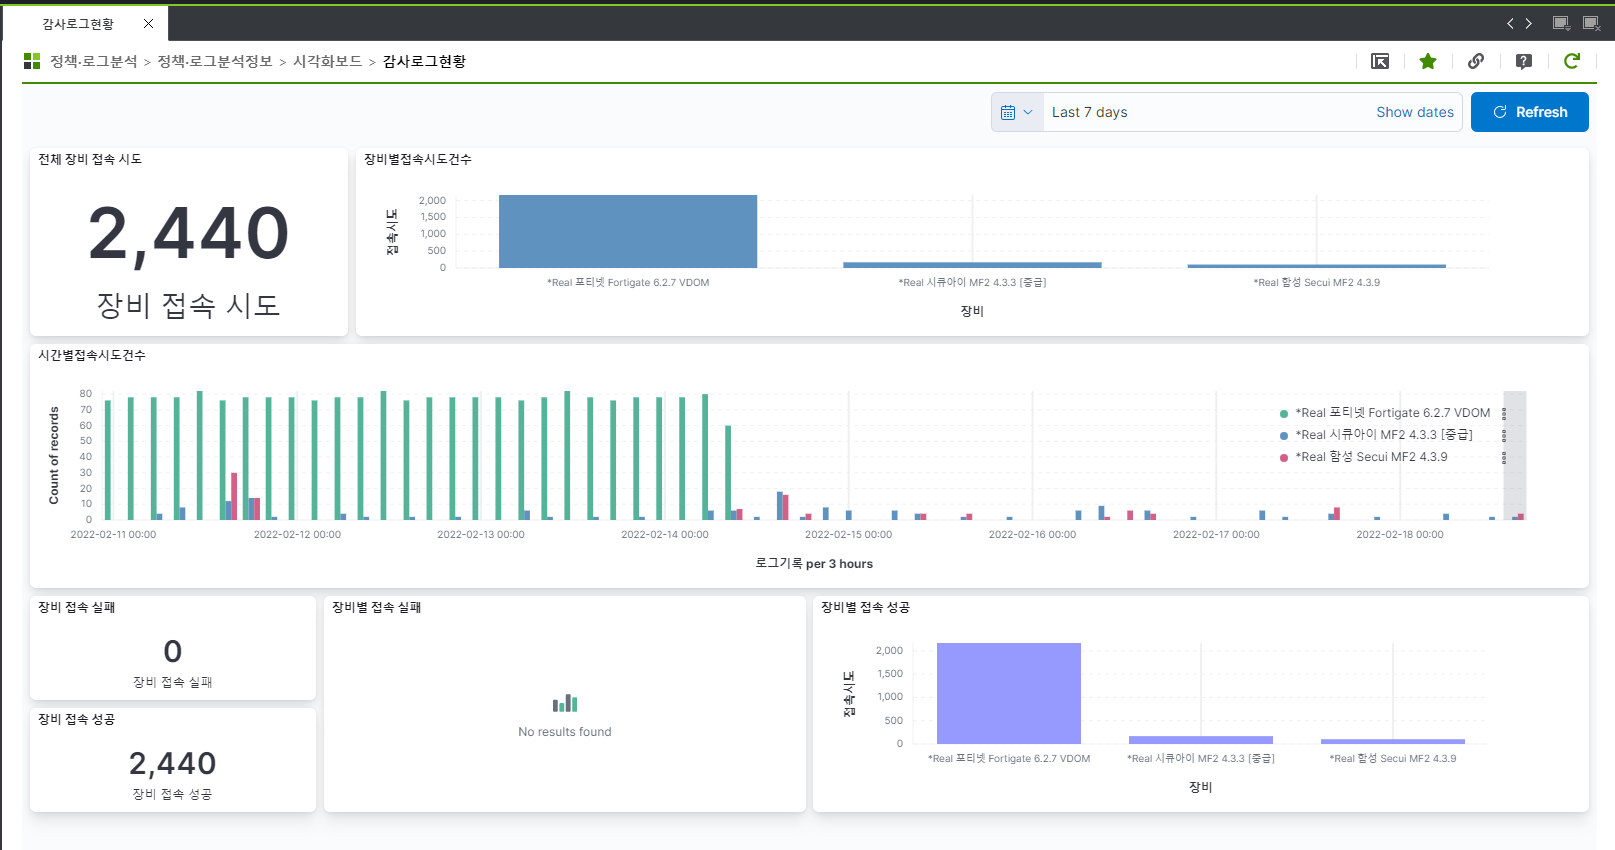Click the first window layout icon in tab bar
1615x850 pixels.
point(1560,23)
